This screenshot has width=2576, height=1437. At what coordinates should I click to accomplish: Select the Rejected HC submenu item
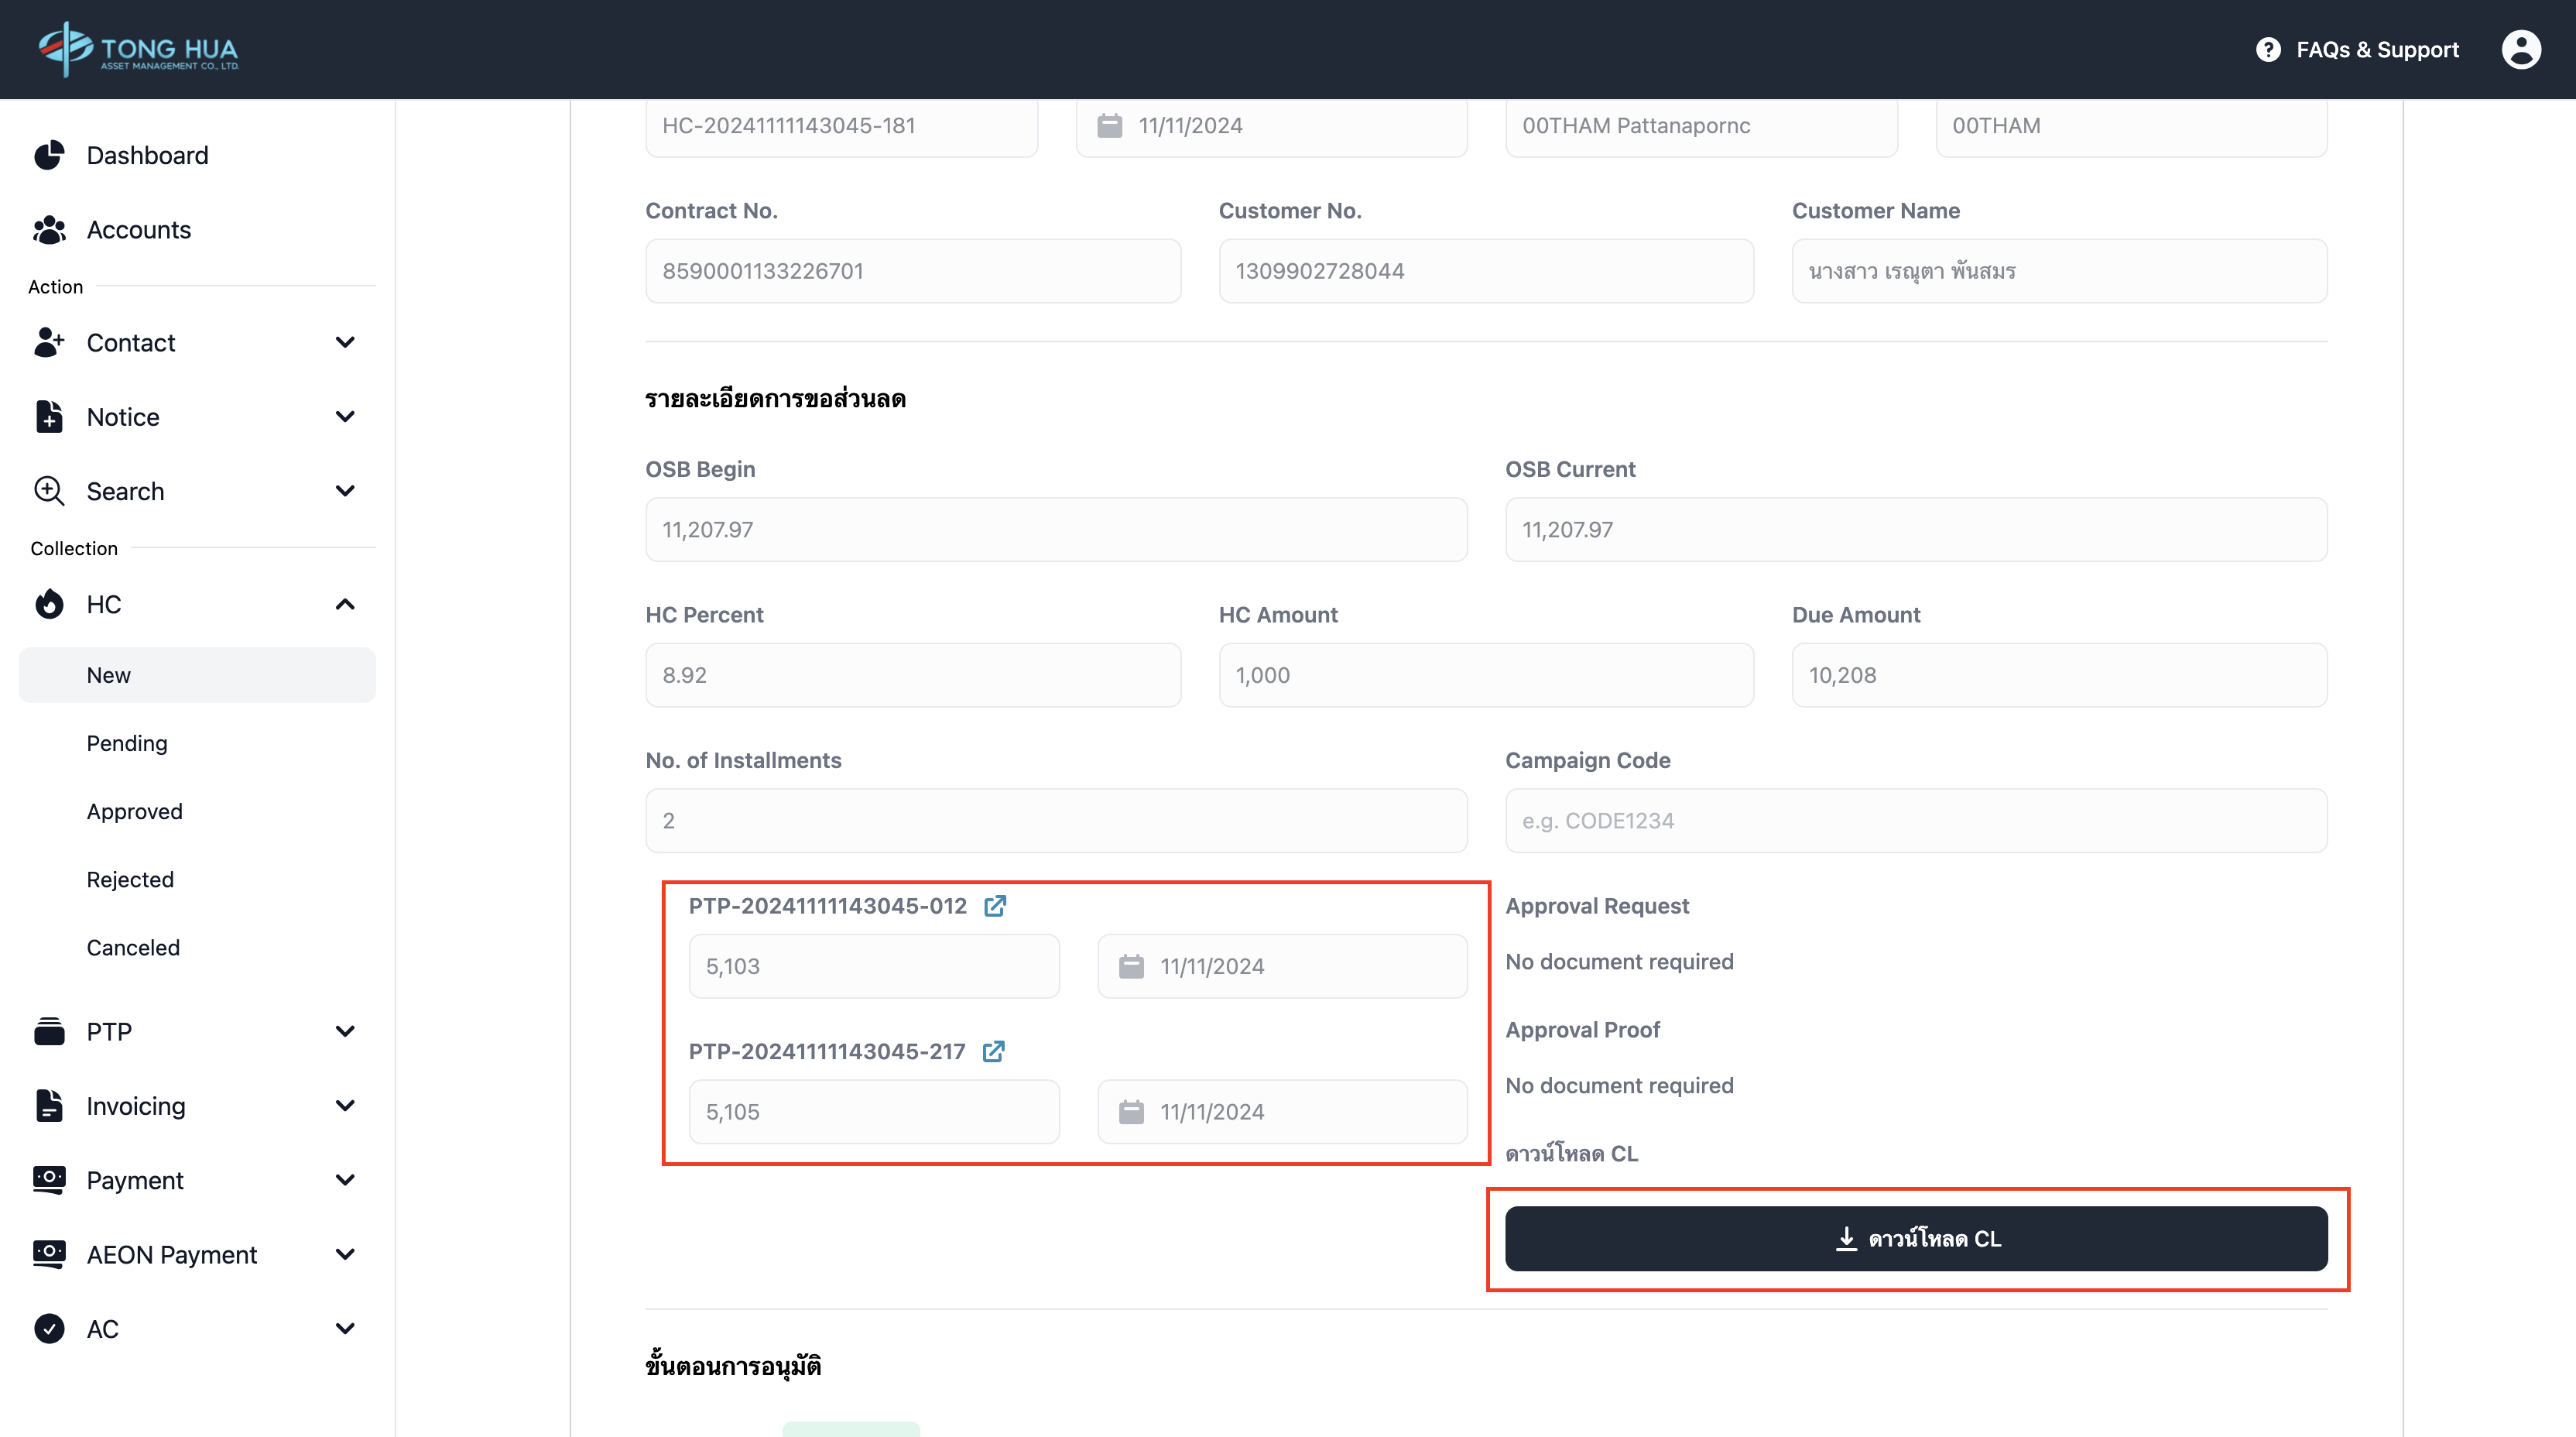coord(130,879)
